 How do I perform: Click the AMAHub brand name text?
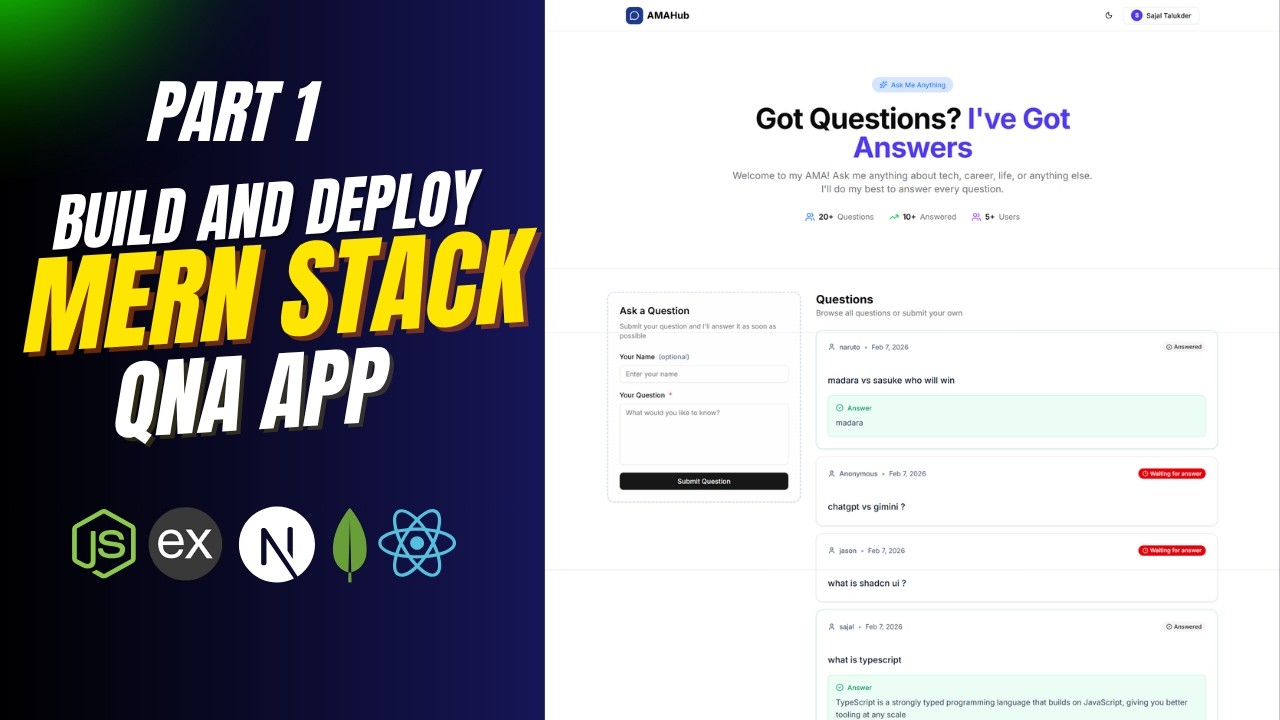click(x=668, y=15)
